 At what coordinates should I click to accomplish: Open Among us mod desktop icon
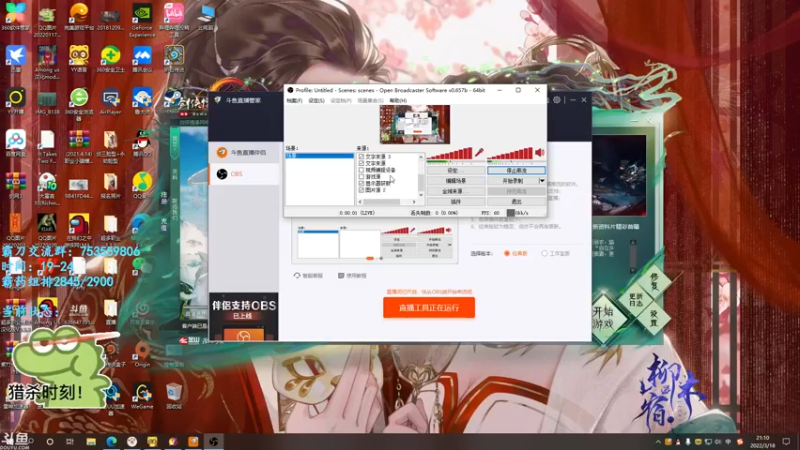pos(47,62)
